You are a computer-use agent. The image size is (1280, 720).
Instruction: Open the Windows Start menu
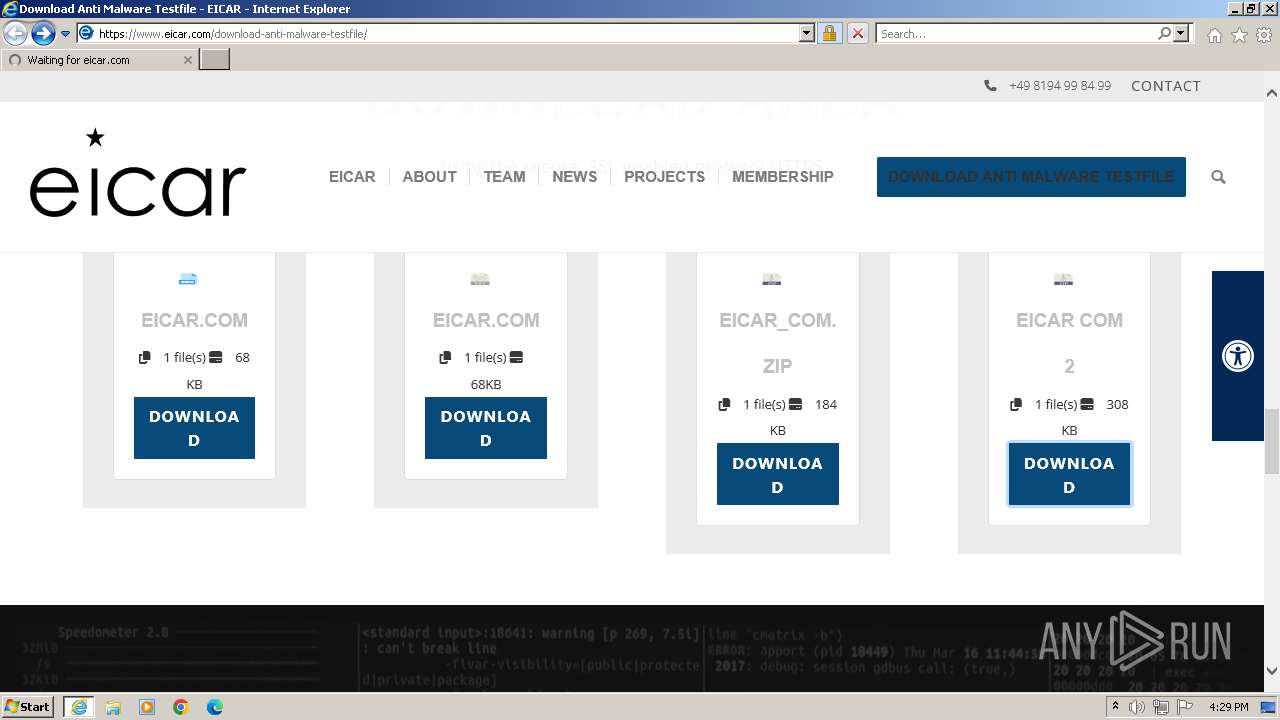click(x=28, y=706)
